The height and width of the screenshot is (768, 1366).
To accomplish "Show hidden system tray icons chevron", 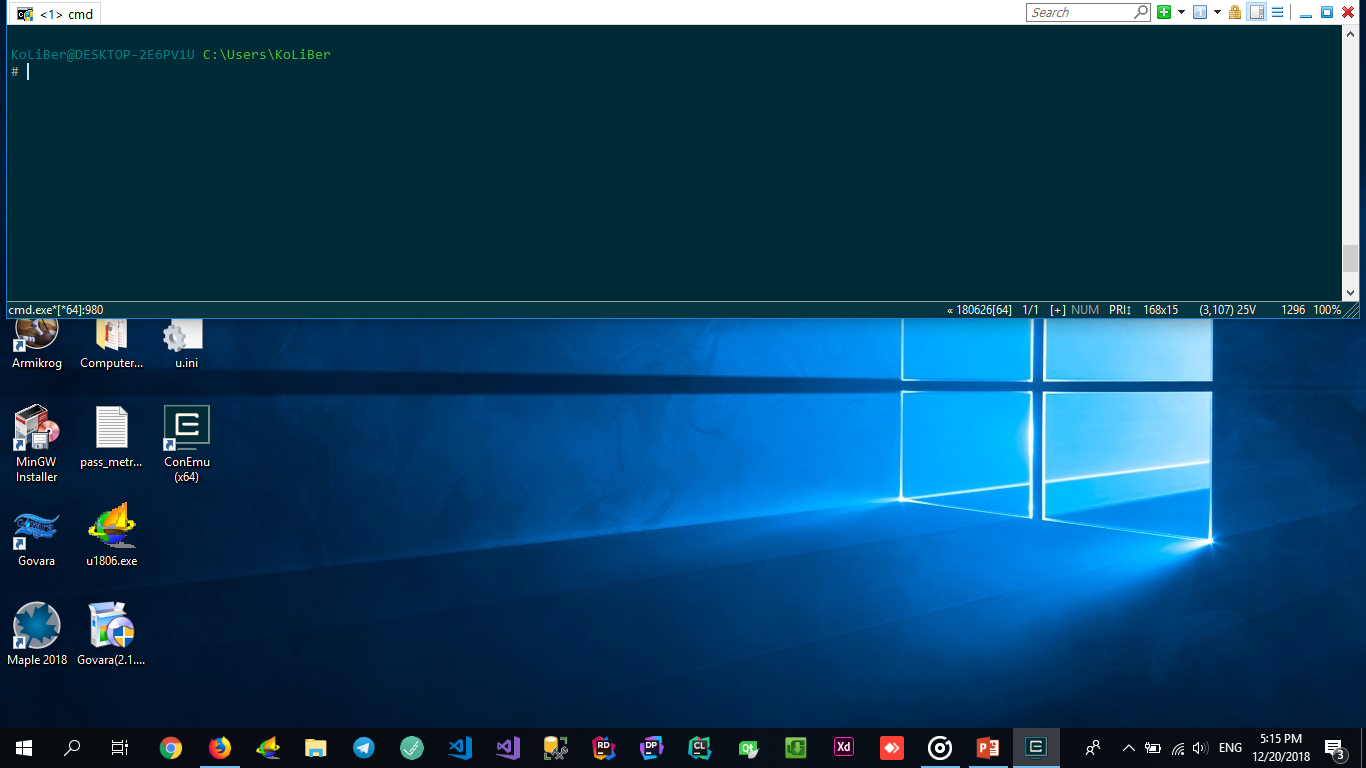I will point(1129,747).
